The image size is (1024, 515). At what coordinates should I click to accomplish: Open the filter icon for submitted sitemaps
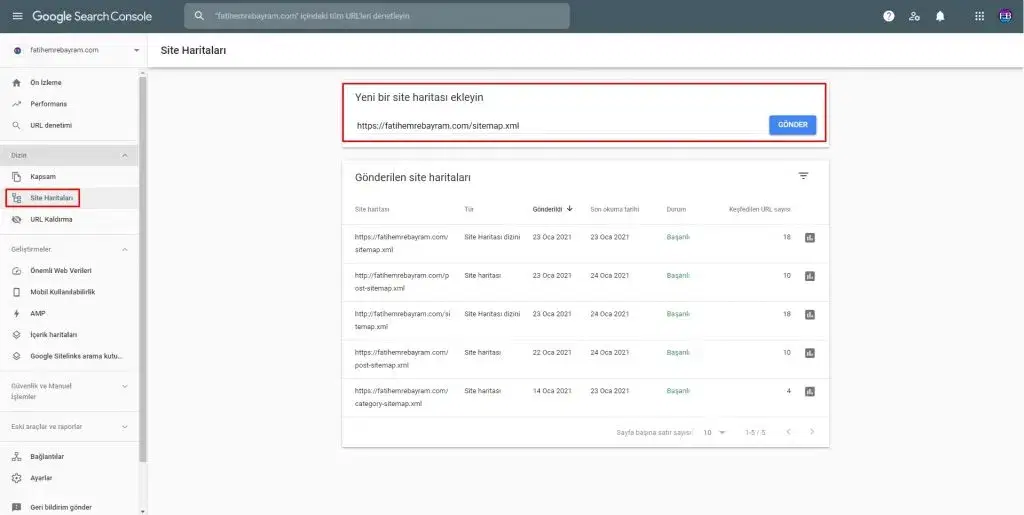803,176
